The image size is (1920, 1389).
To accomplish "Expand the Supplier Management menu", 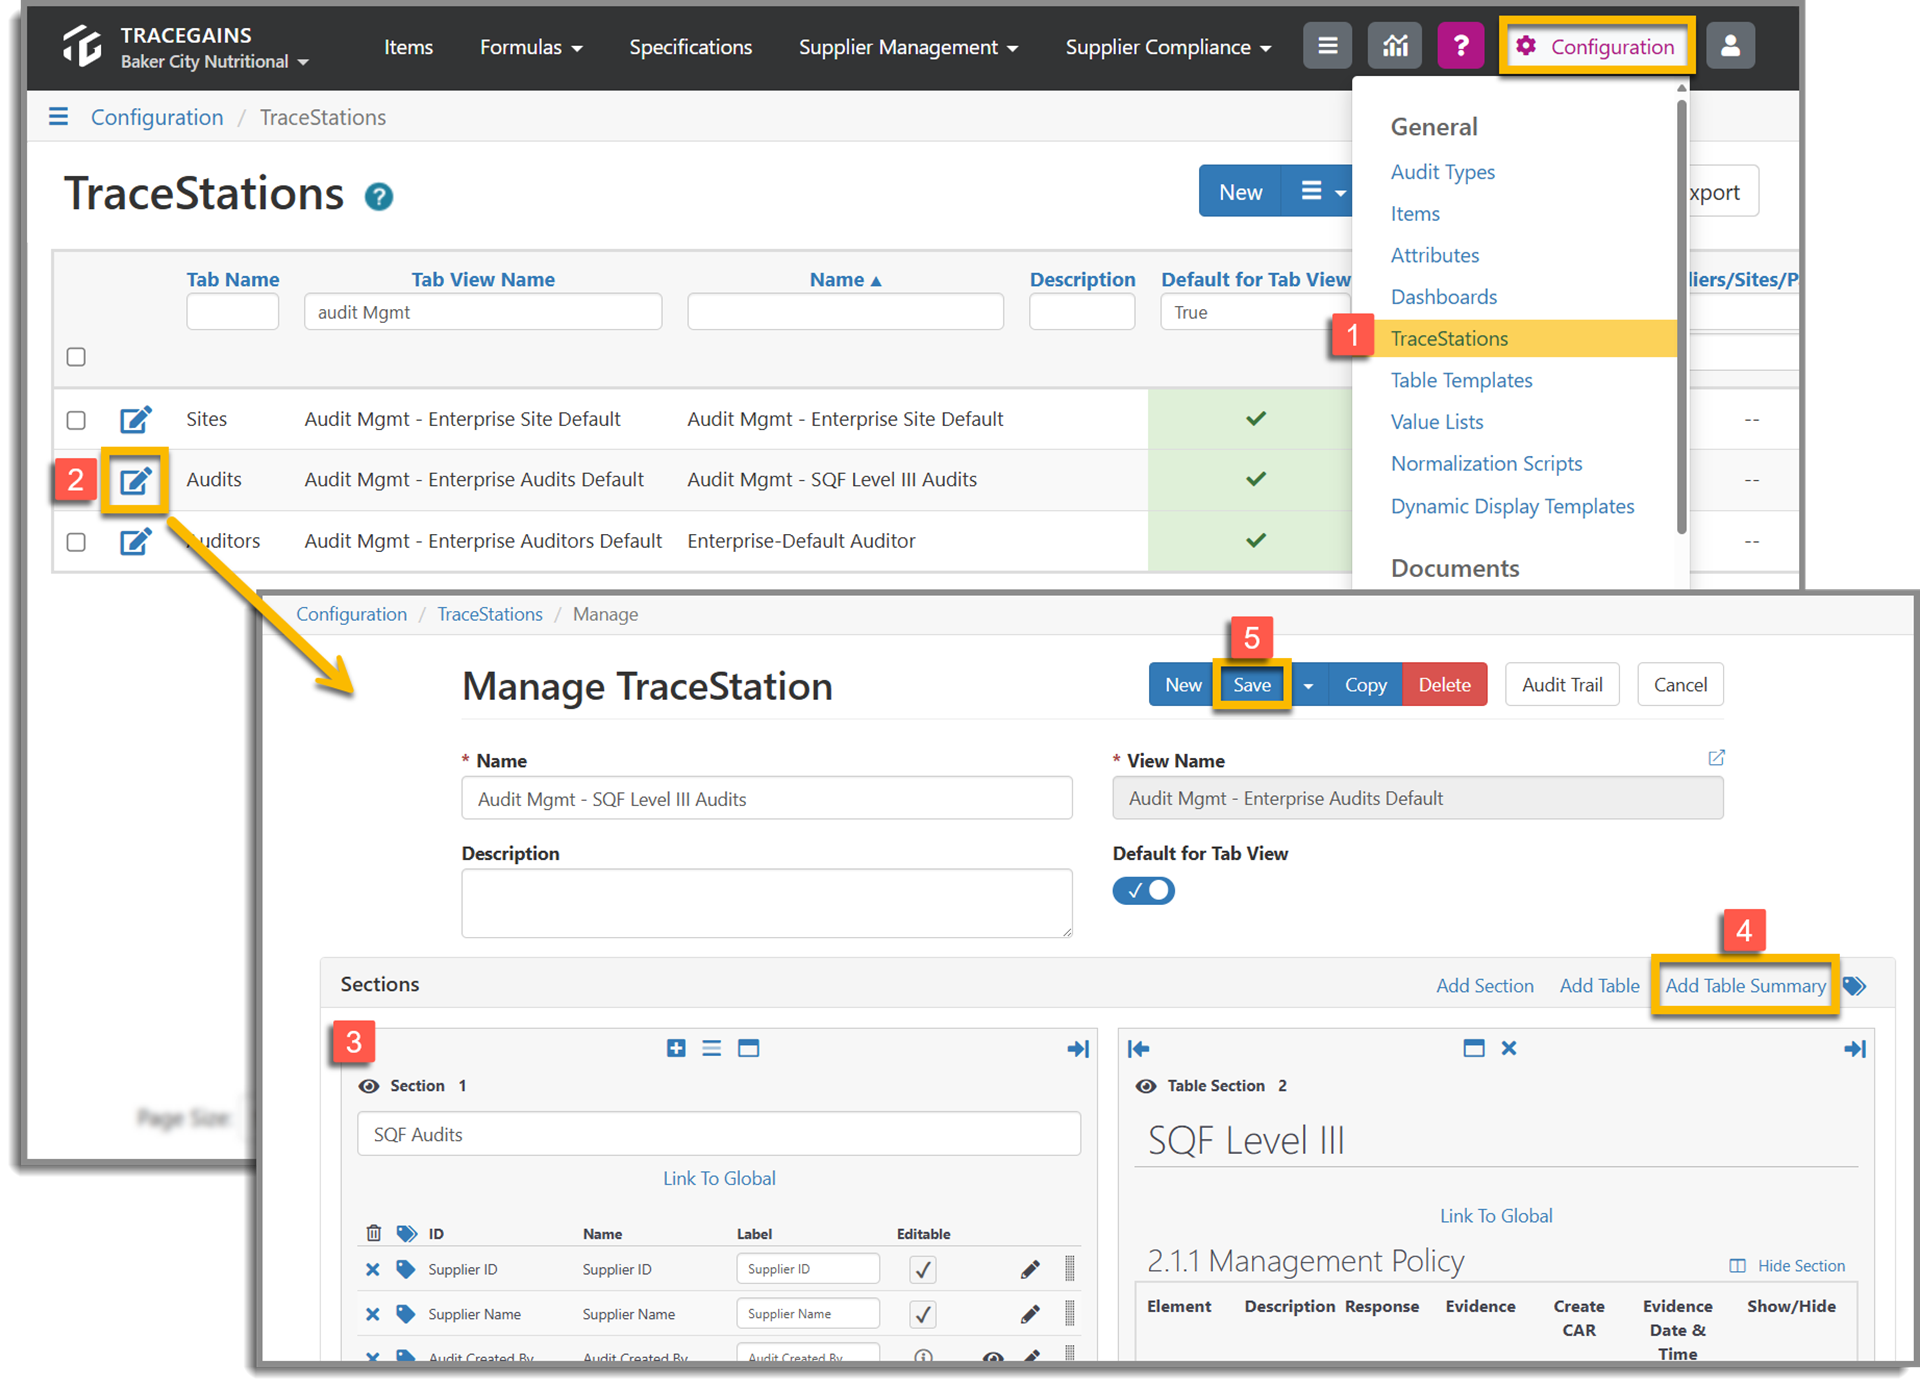I will (x=908, y=47).
